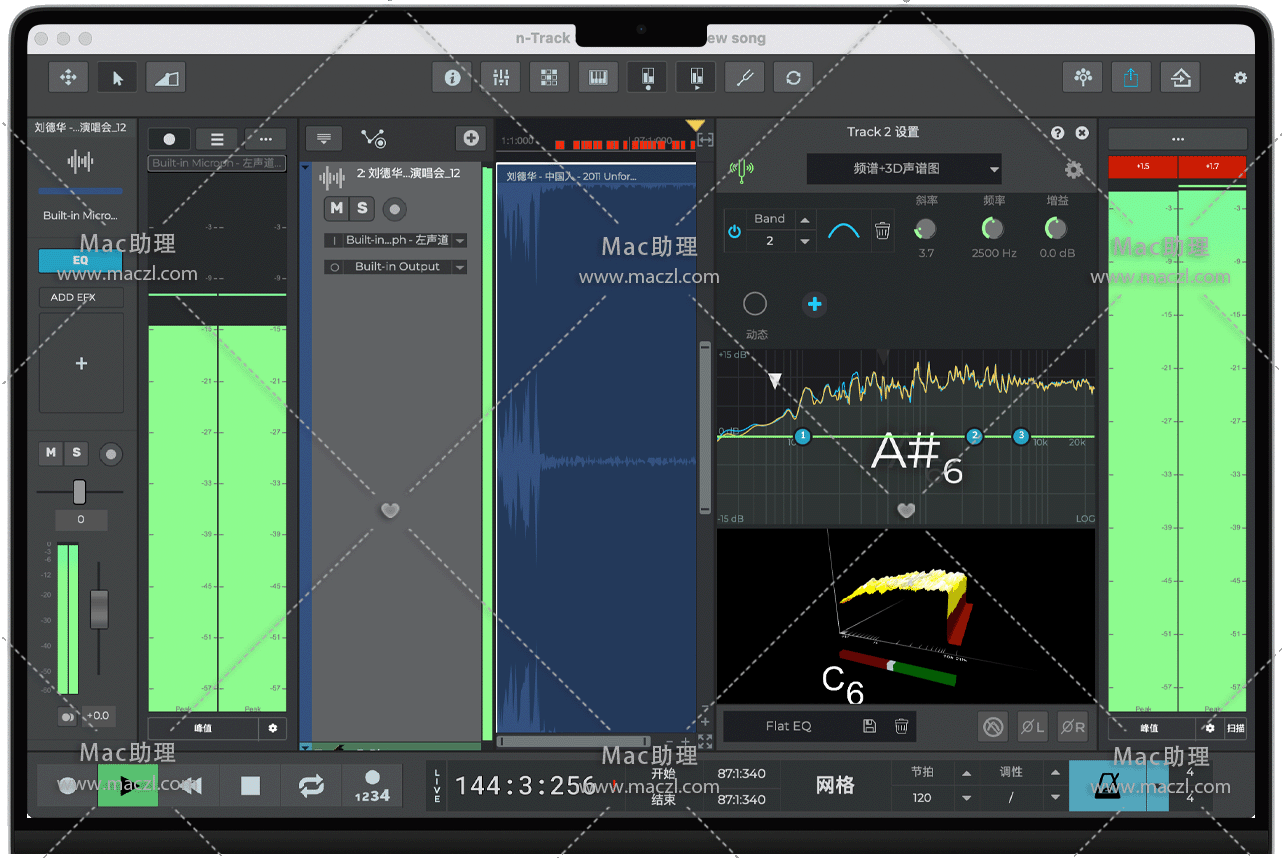Image resolution: width=1282 pixels, height=858 pixels.
Task: Click the ADD EFX button
Action: coord(80,297)
